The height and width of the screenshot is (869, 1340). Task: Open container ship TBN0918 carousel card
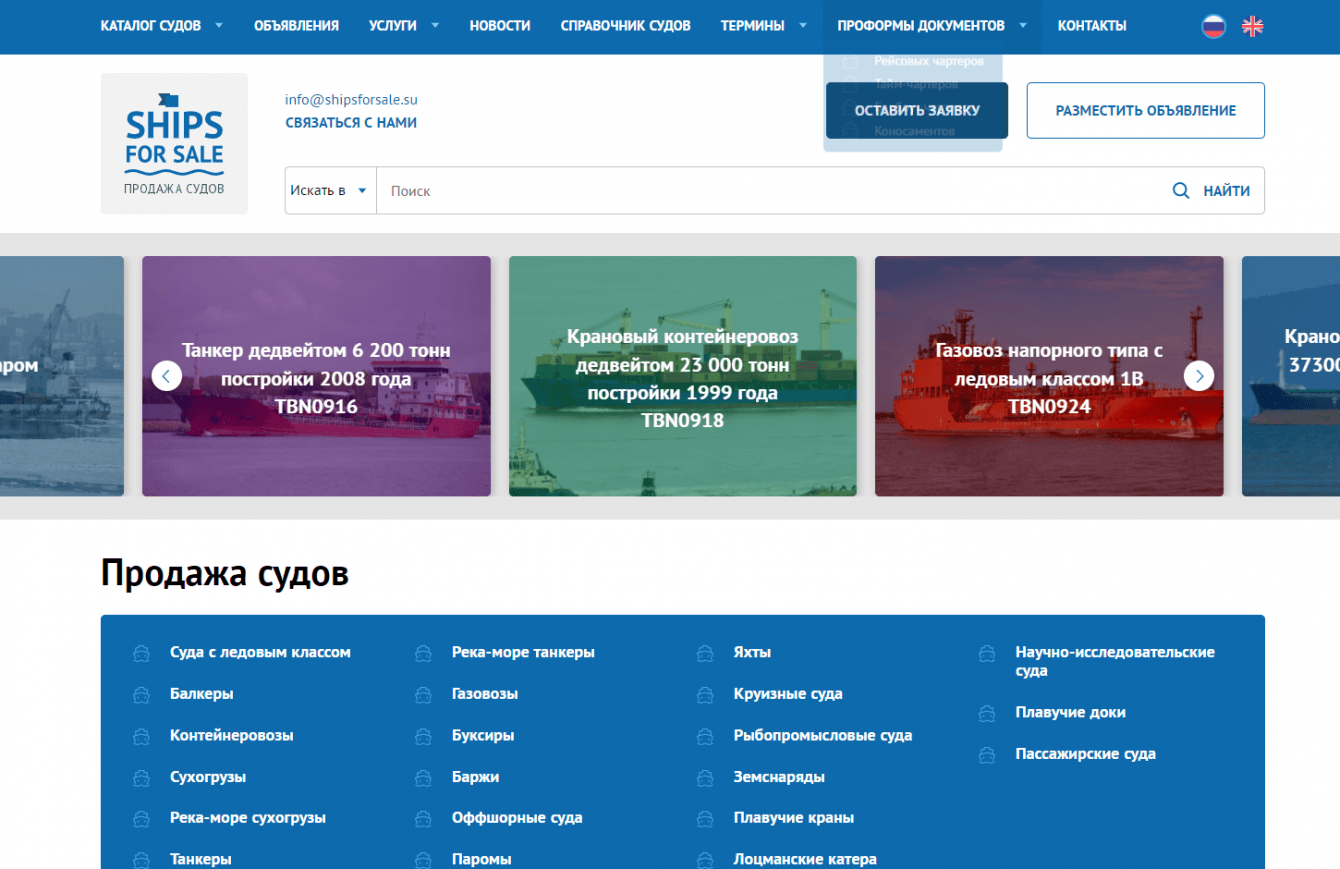683,376
